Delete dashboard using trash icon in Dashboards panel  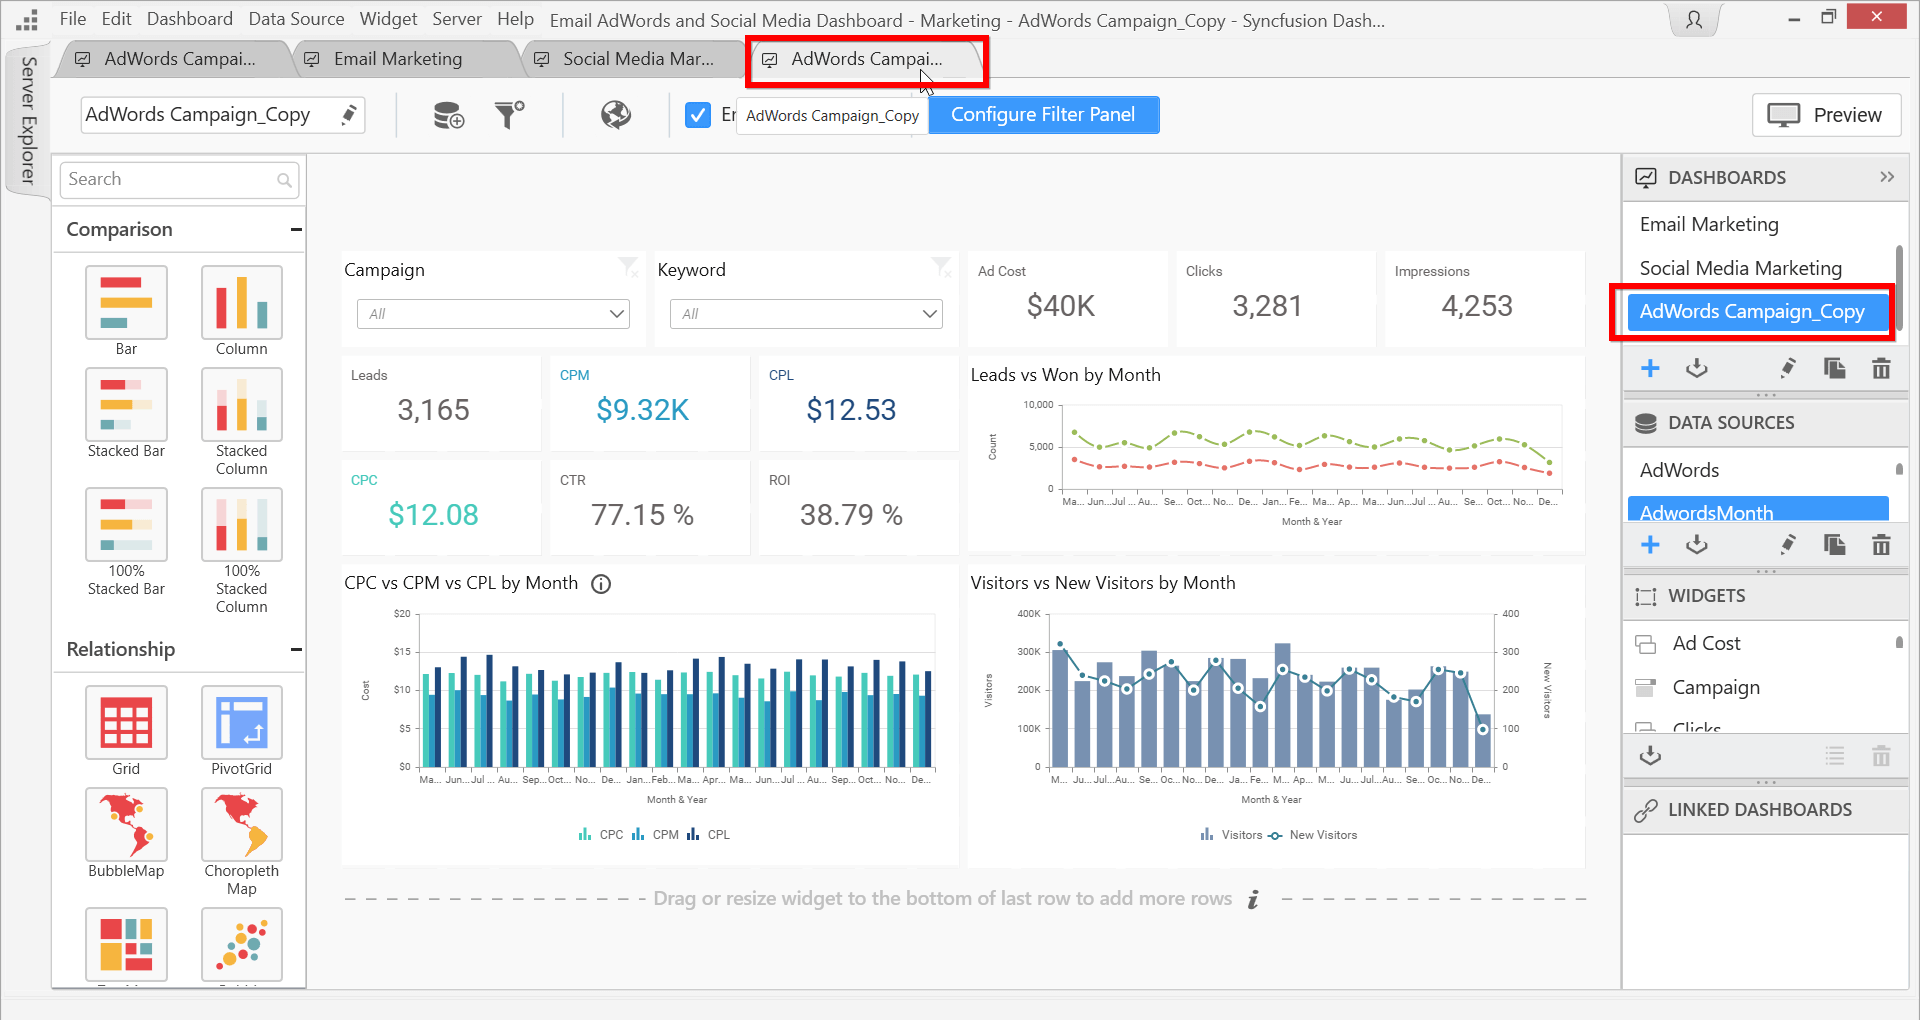coord(1880,369)
